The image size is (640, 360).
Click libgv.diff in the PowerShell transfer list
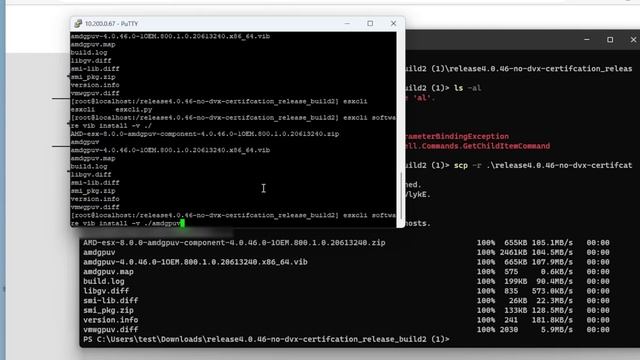tap(106, 291)
